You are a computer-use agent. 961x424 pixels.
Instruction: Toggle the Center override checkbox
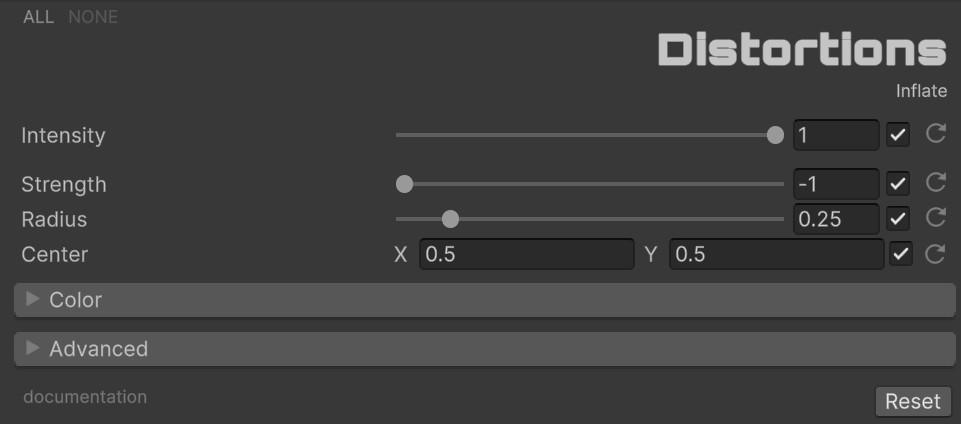pos(901,254)
